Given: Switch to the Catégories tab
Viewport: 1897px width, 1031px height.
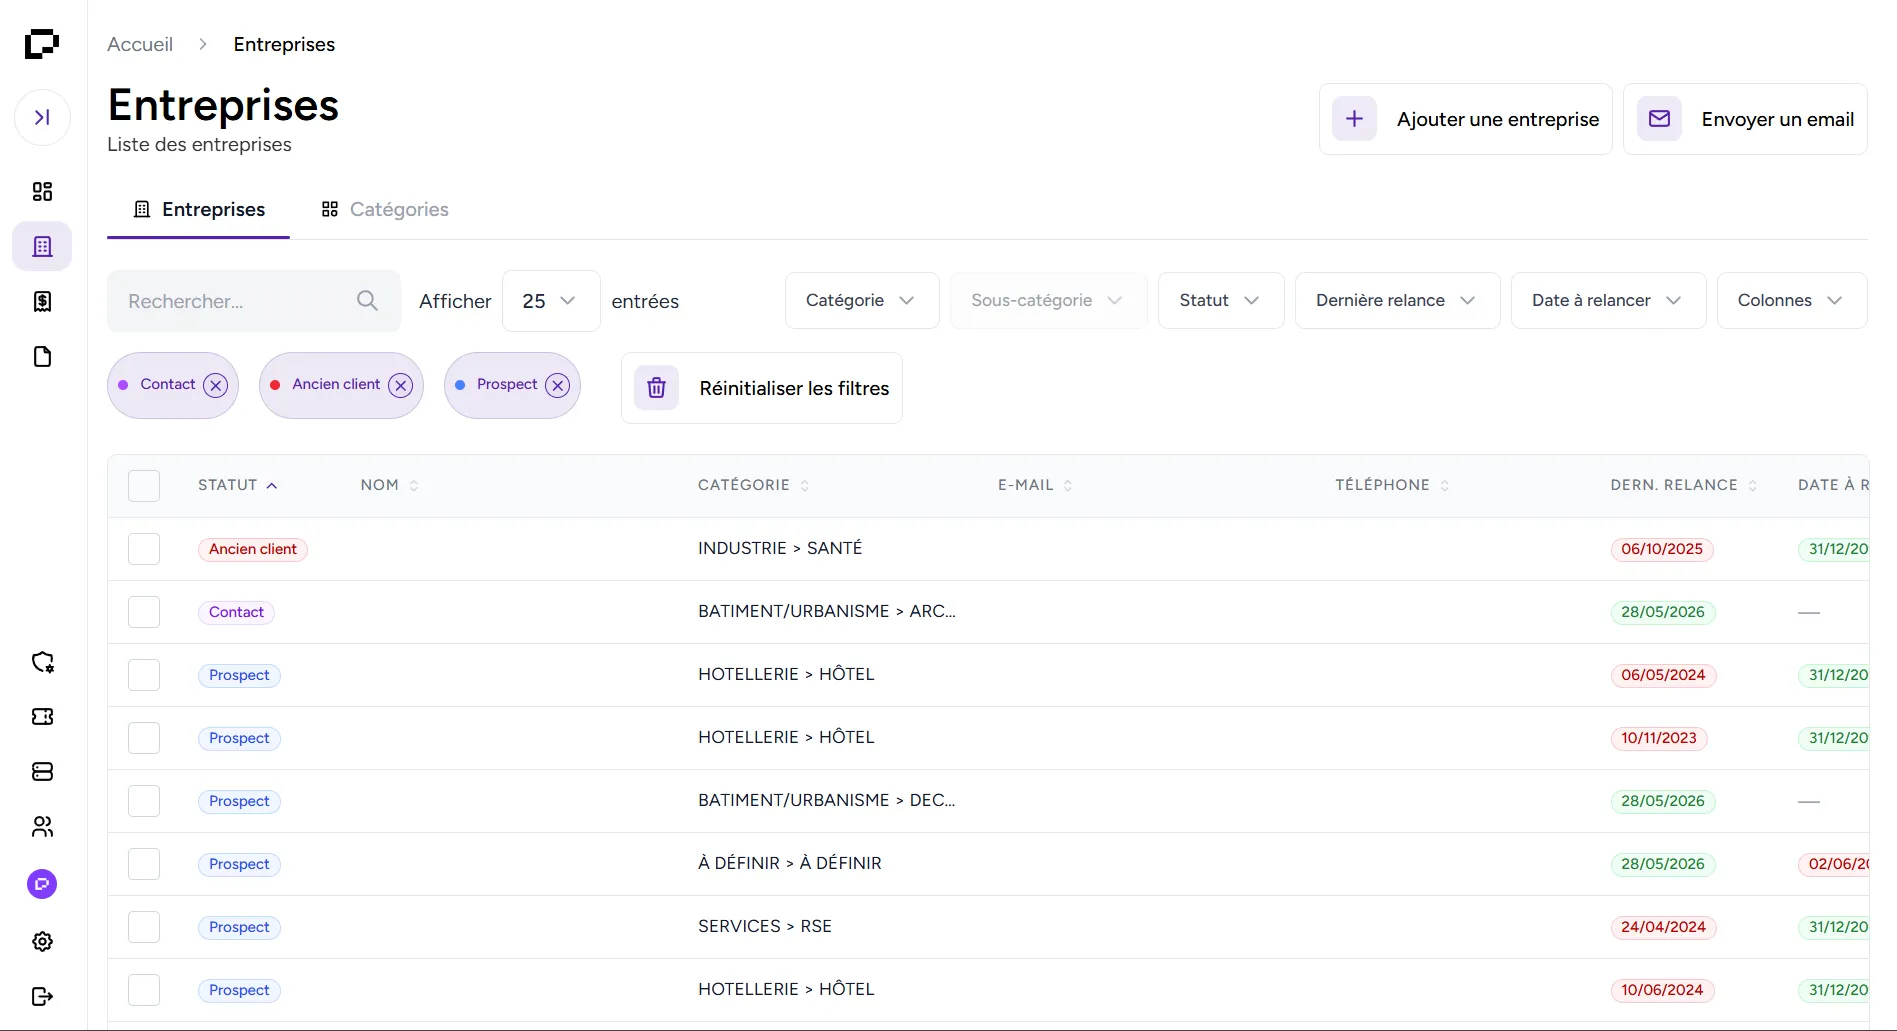Looking at the screenshot, I should coord(385,209).
